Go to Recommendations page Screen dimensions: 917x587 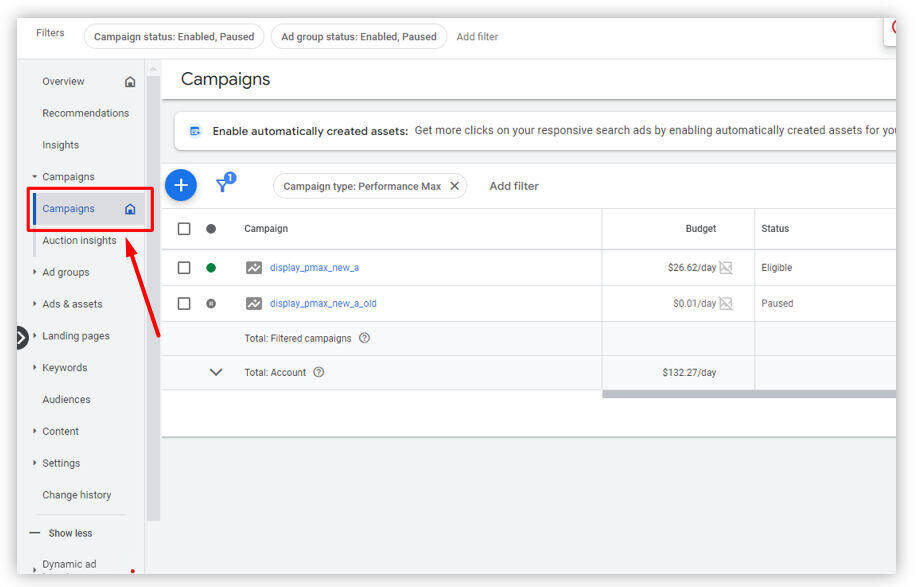click(85, 113)
